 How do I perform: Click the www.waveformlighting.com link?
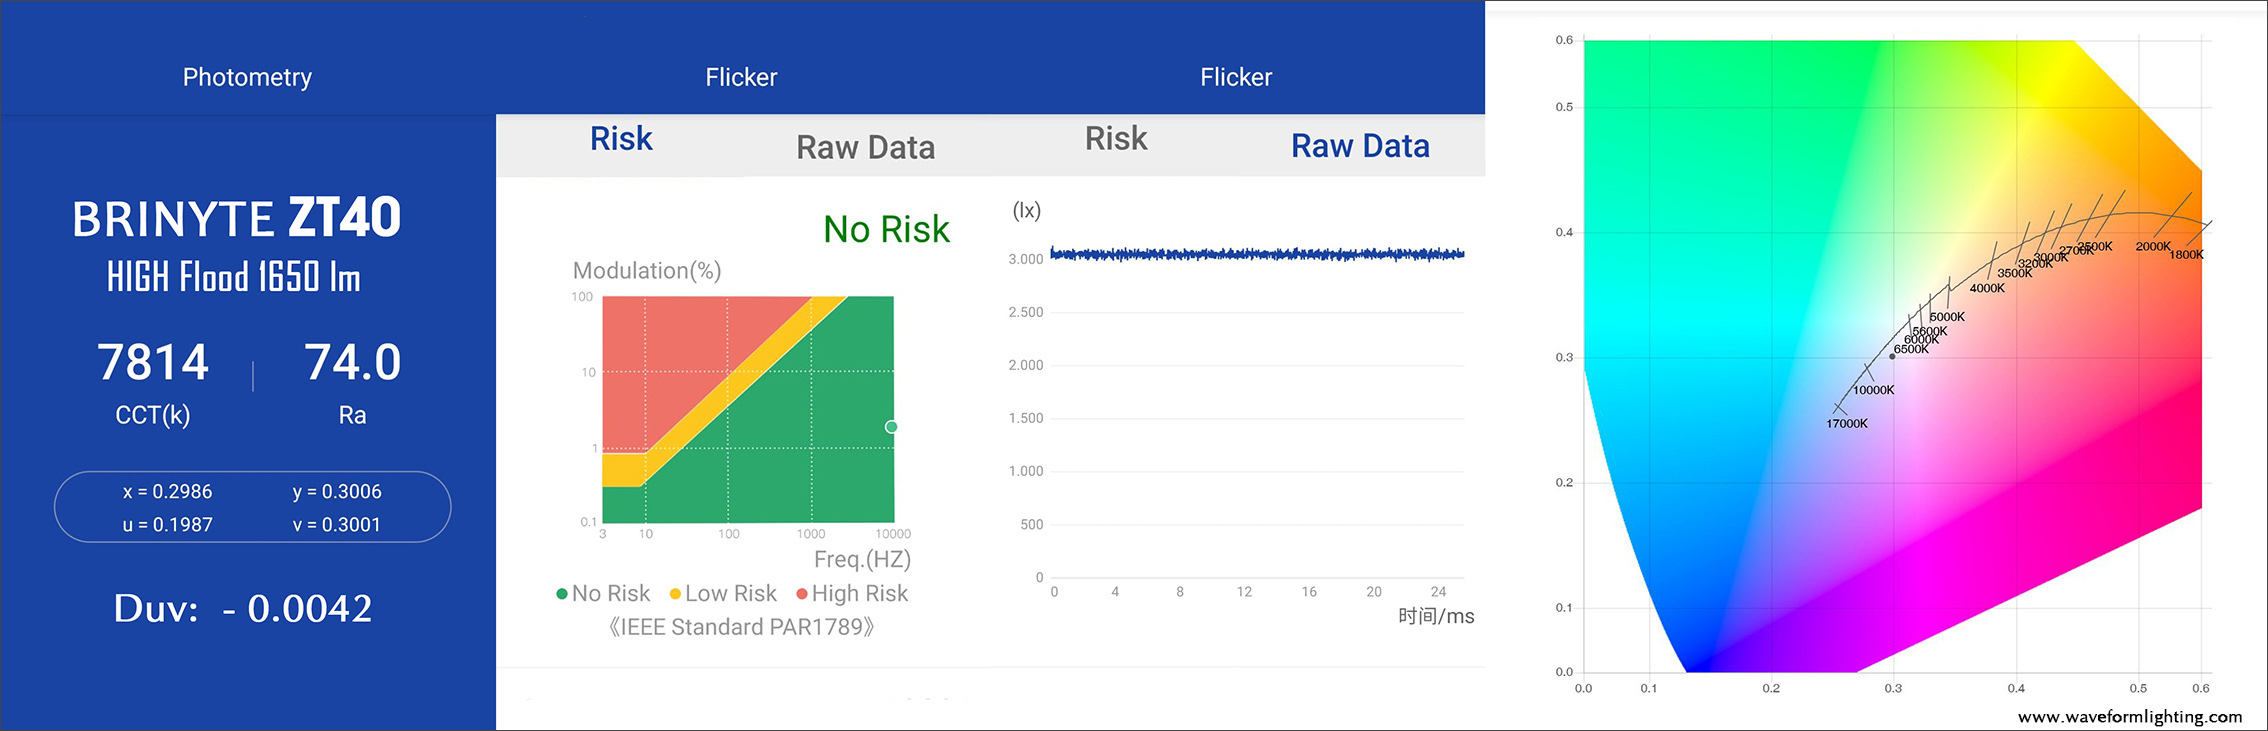pos(2130,717)
